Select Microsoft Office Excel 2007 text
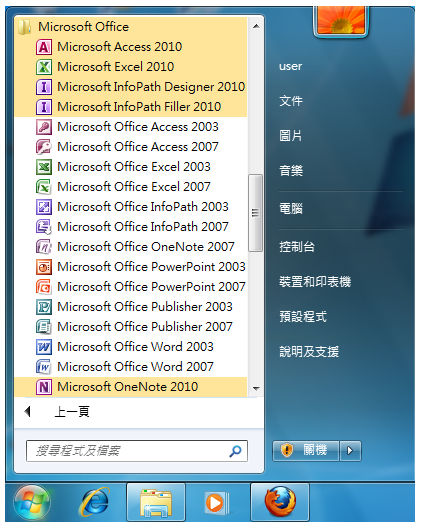423x524 pixels. pos(134,187)
